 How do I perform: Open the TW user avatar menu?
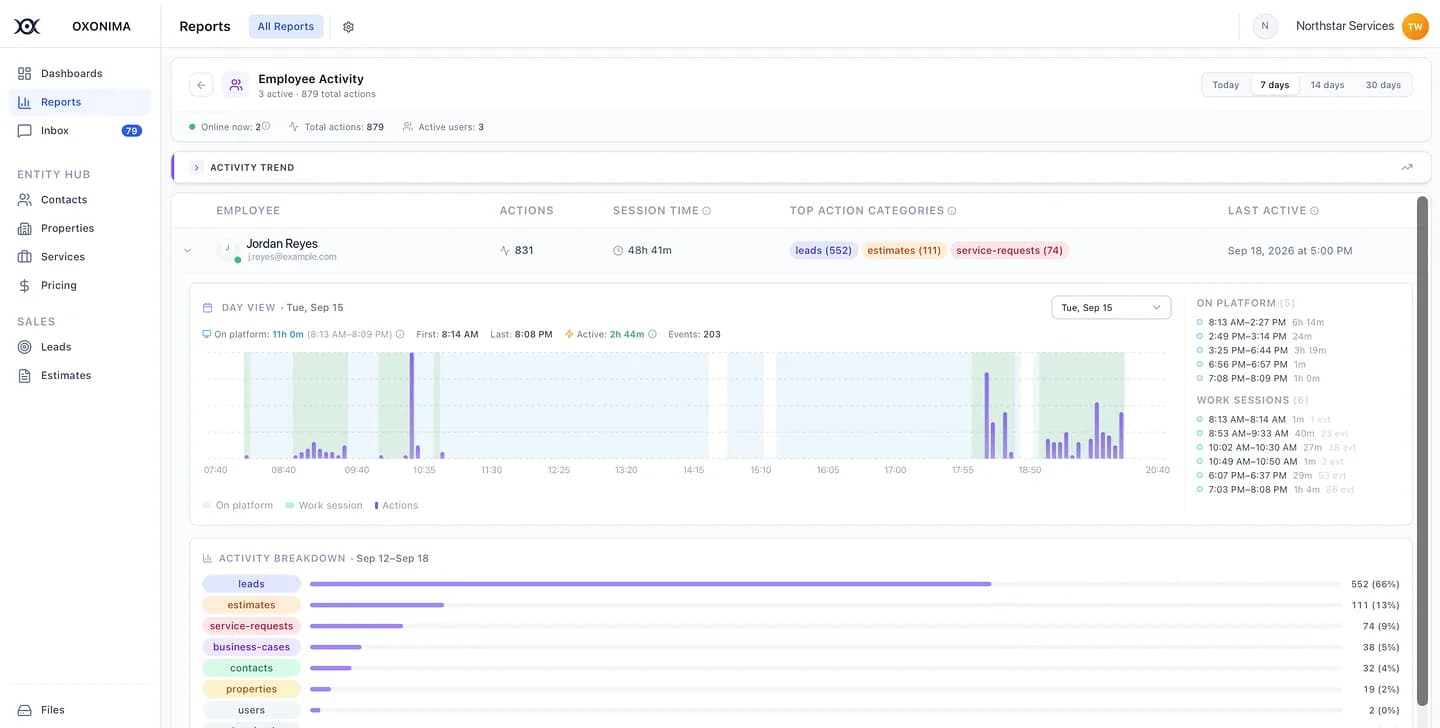coord(1415,27)
